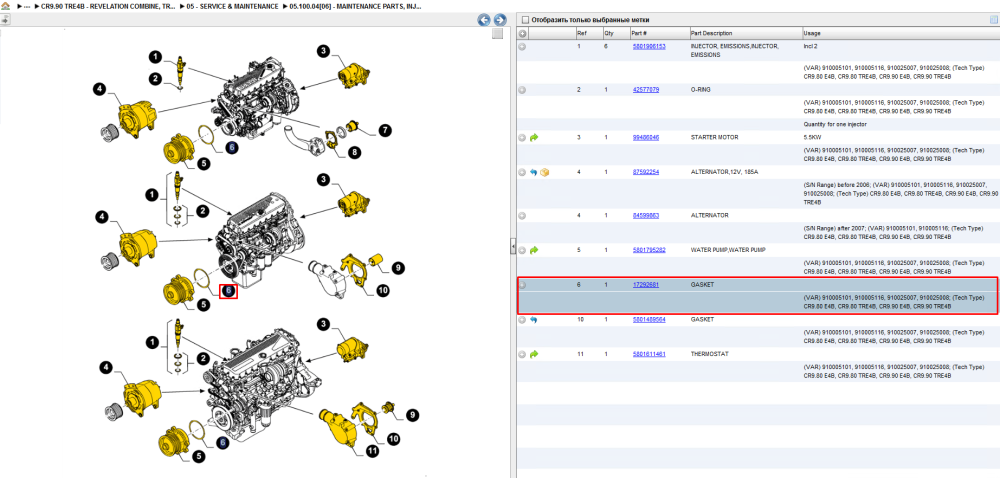
Task: Add THERMOSTAT row with its plus icon
Action: (522, 354)
